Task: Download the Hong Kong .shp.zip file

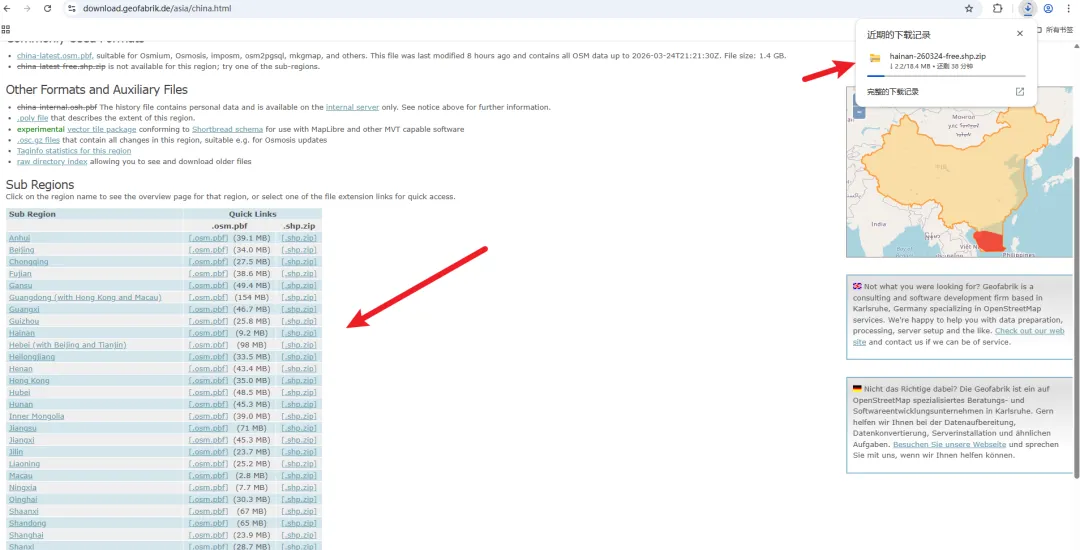Action: click(x=299, y=381)
